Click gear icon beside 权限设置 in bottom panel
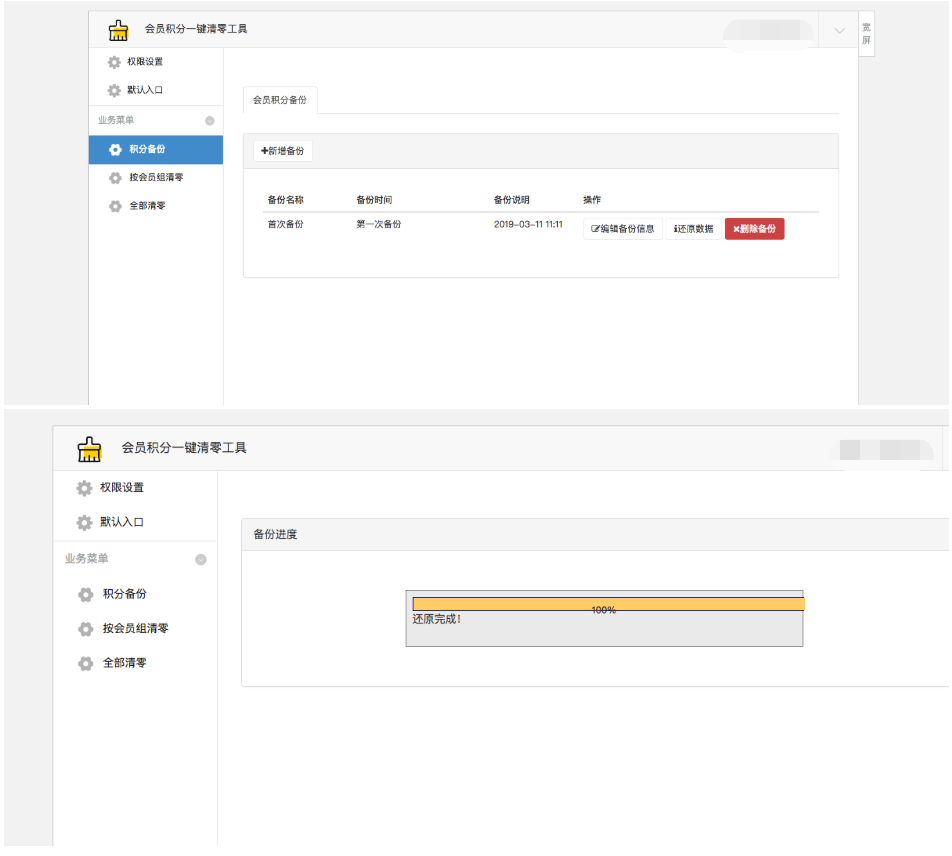The width and height of the screenshot is (952, 856). point(84,488)
